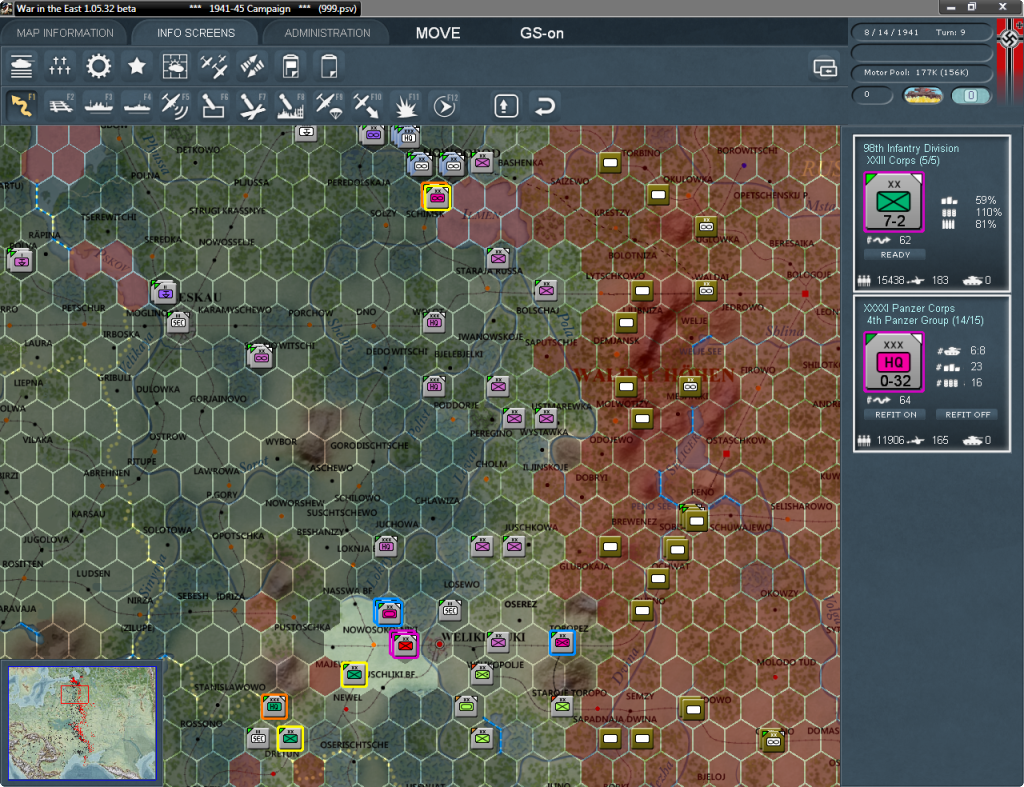Select the F5 air recon mode
1024x787 pixels.
pos(175,105)
